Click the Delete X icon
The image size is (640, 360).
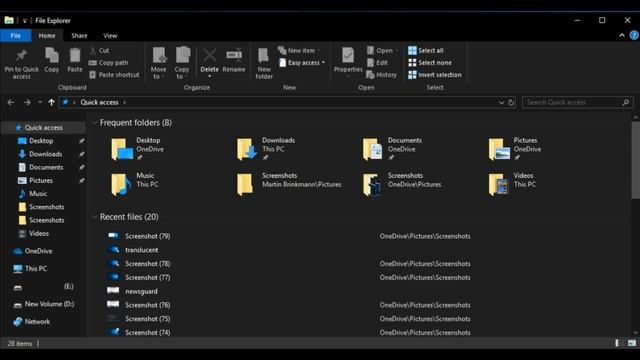209,56
